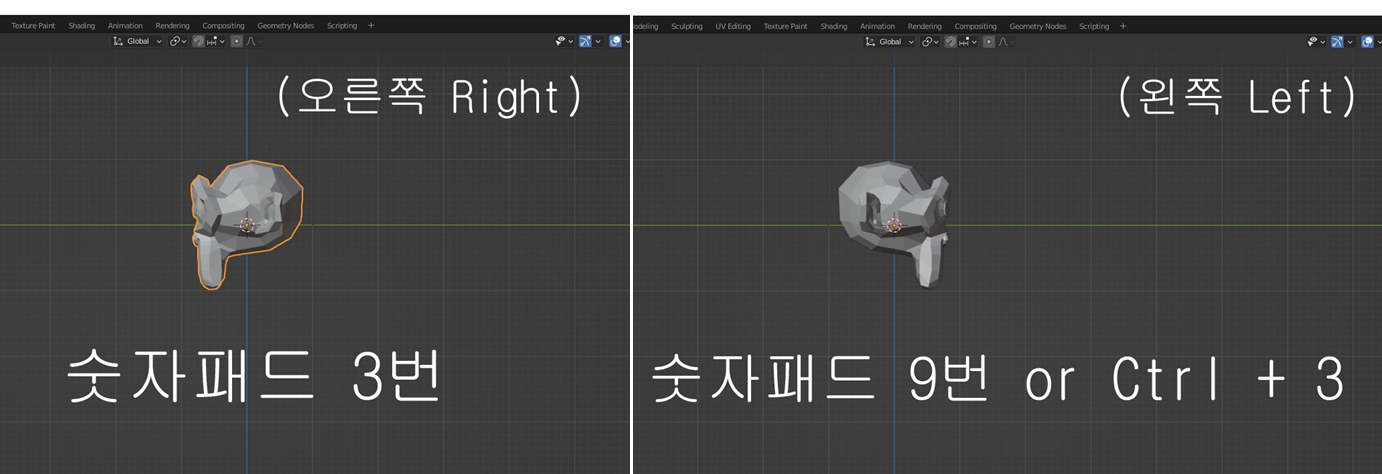The image size is (1382, 474).
Task: Toggle snapping magnet in Left (9번) window
Action: click(950, 41)
